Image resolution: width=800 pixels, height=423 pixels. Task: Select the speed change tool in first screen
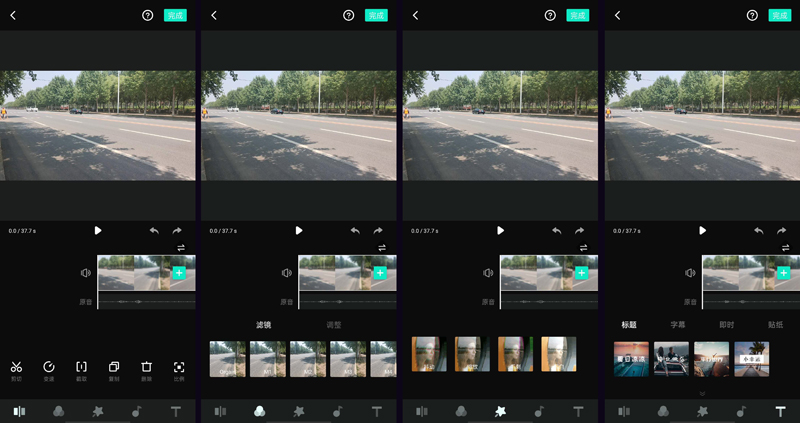(48, 367)
